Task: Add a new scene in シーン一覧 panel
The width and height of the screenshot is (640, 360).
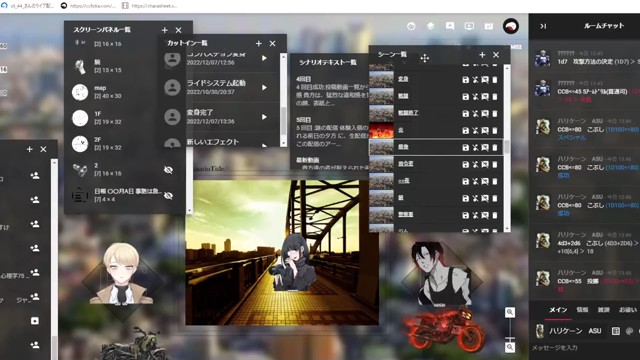Action: (482, 55)
